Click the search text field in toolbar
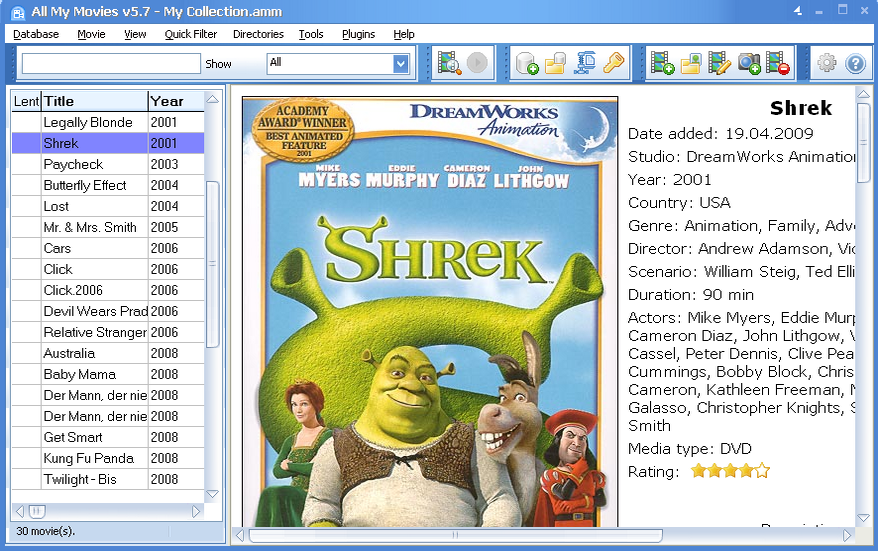878x551 pixels. (111, 63)
